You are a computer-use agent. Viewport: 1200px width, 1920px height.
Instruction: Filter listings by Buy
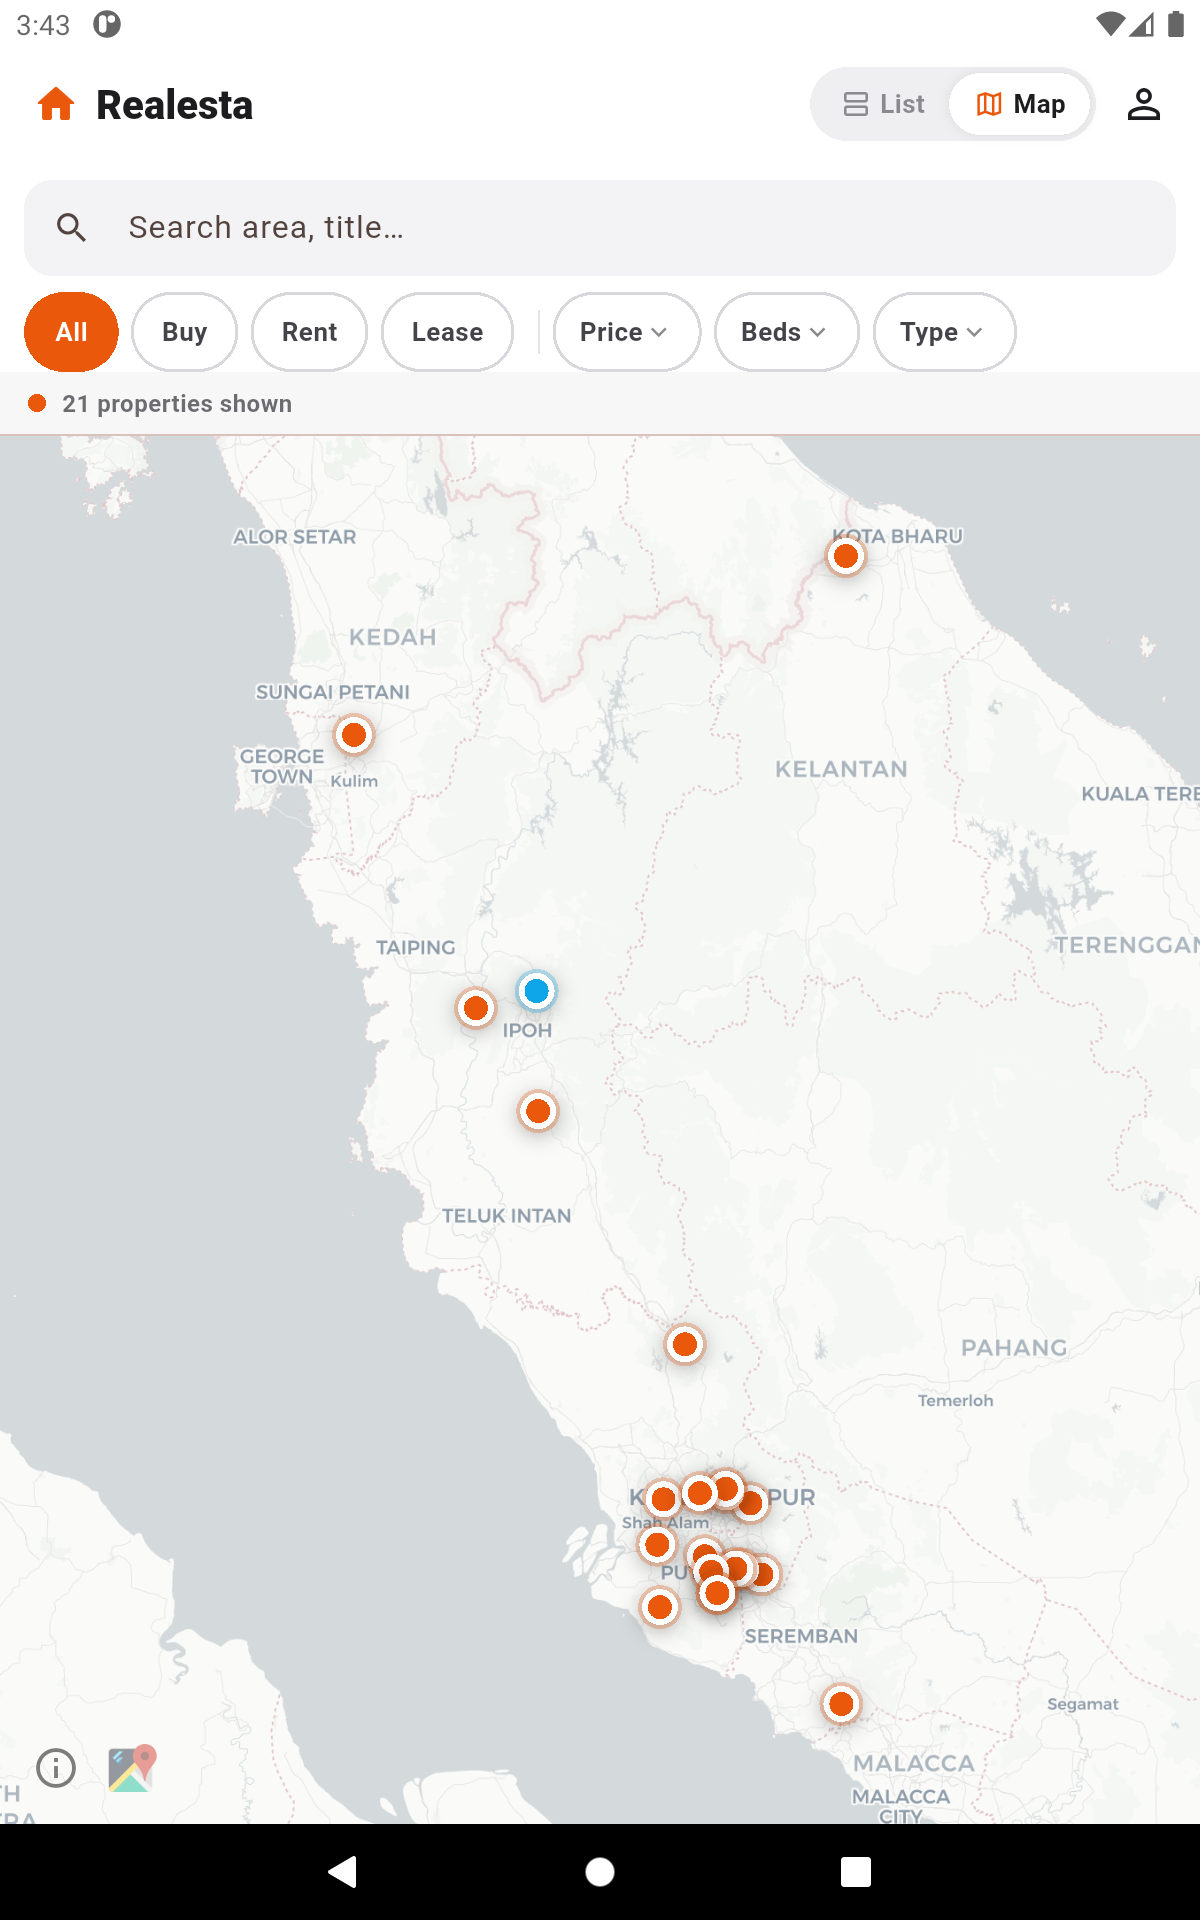point(184,332)
